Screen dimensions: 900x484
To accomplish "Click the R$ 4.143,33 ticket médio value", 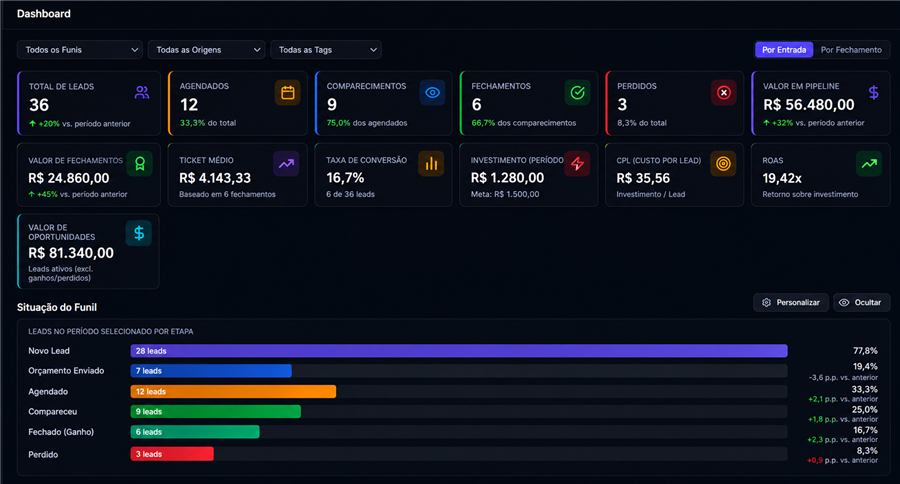I will click(215, 178).
